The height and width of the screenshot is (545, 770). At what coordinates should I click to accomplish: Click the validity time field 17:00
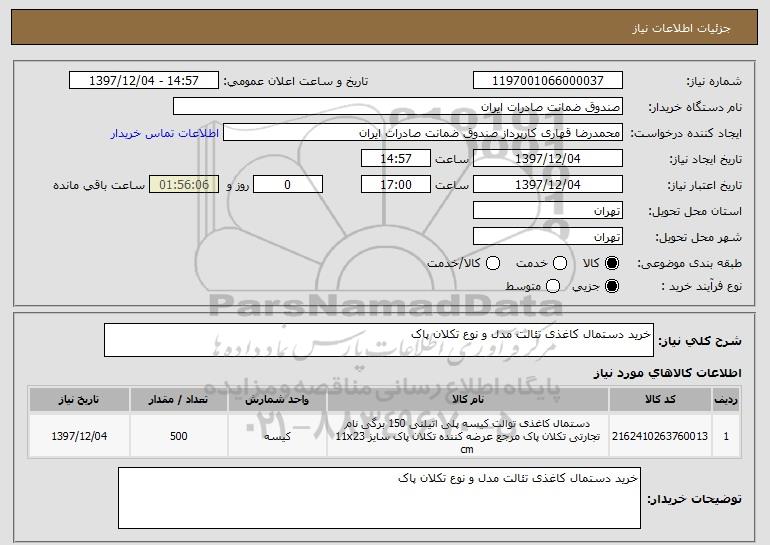point(396,185)
